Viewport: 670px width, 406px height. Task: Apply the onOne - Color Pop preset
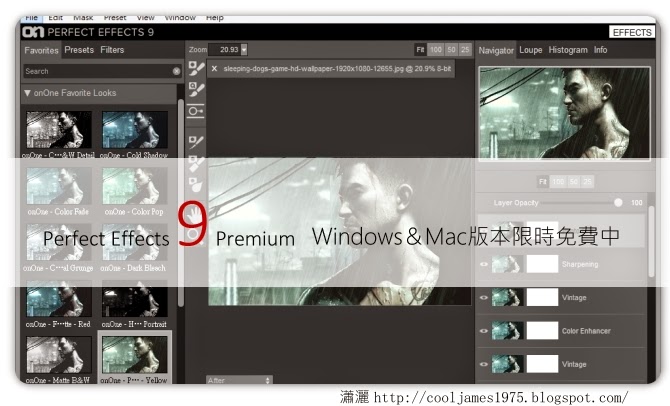[135, 186]
